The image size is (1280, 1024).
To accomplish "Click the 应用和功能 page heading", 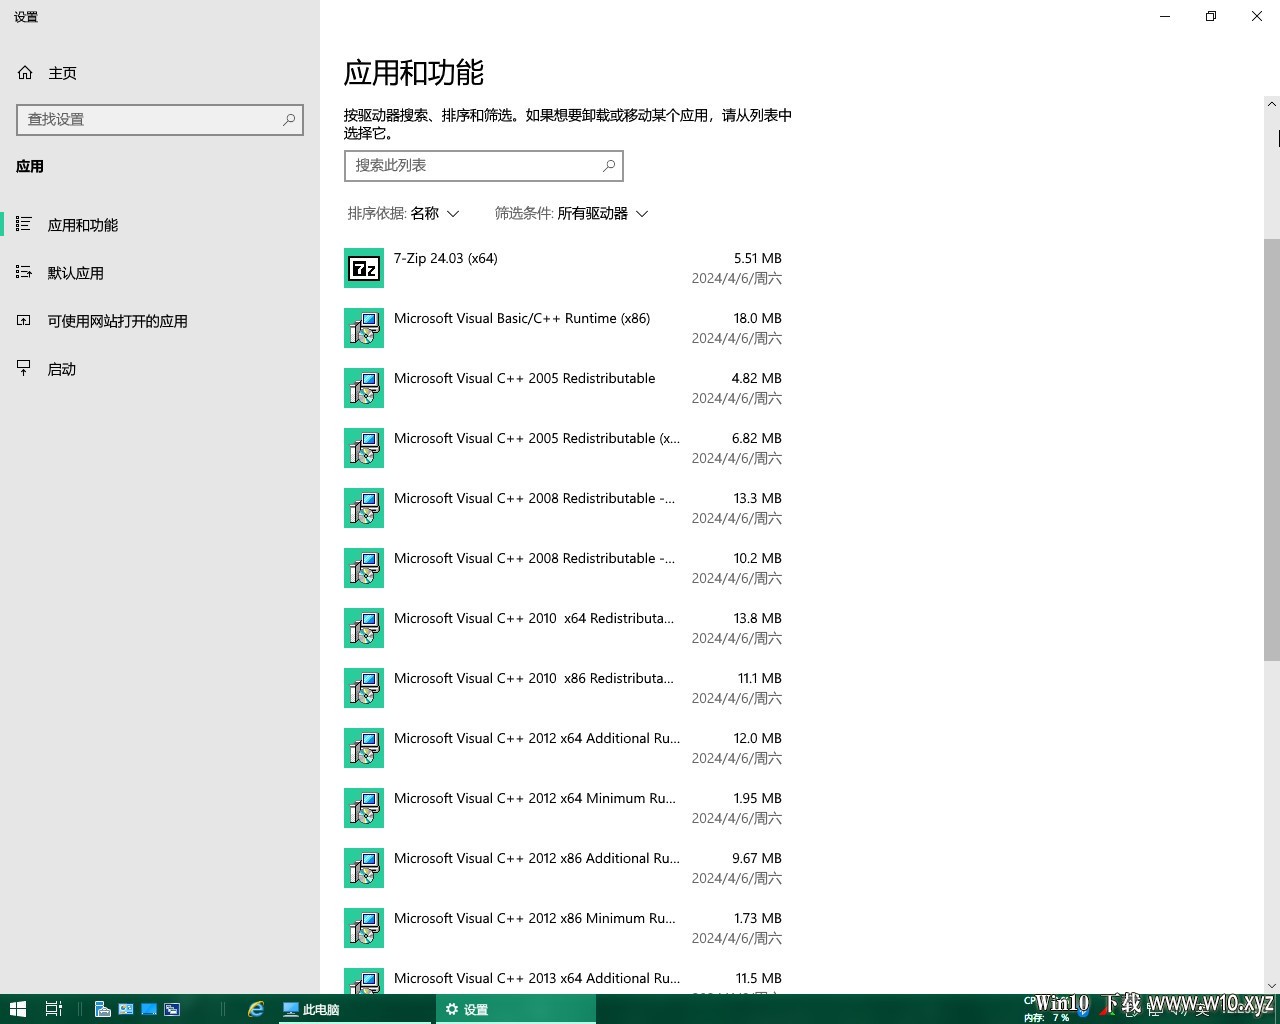I will [414, 73].
